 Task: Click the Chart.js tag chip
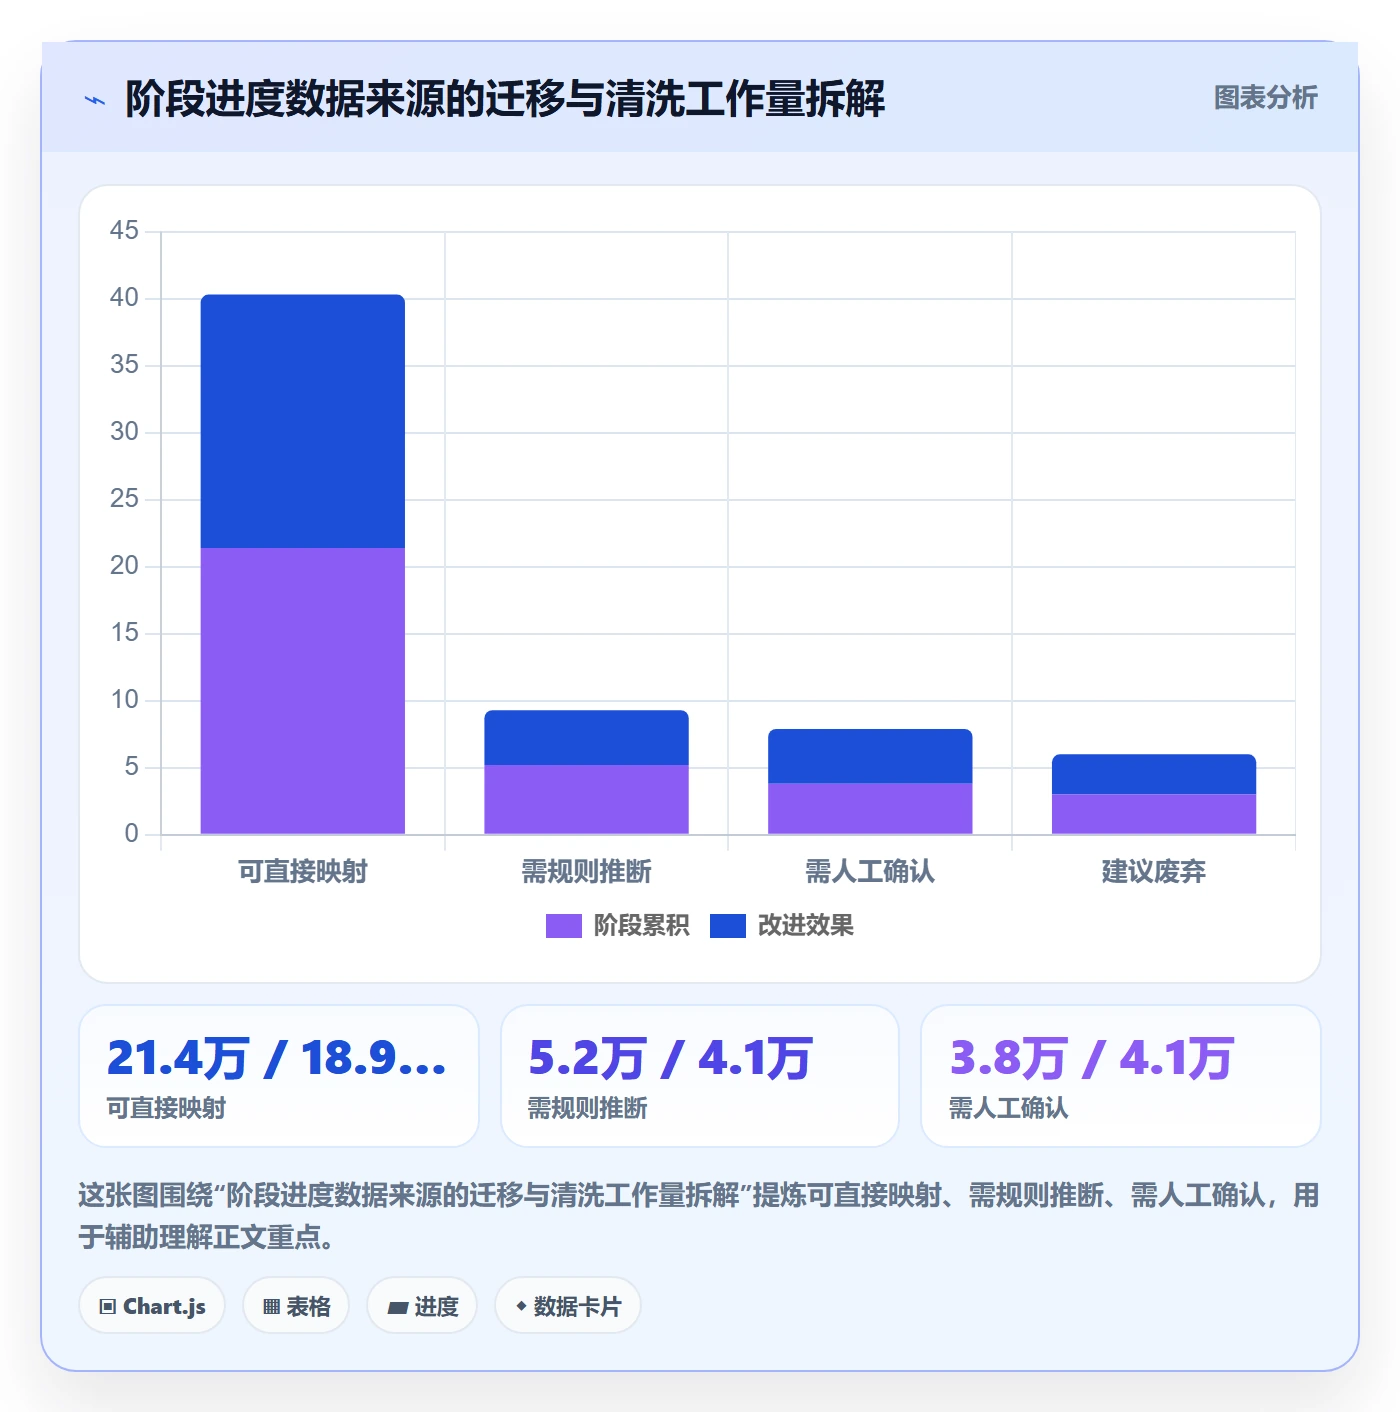pyautogui.click(x=152, y=1306)
